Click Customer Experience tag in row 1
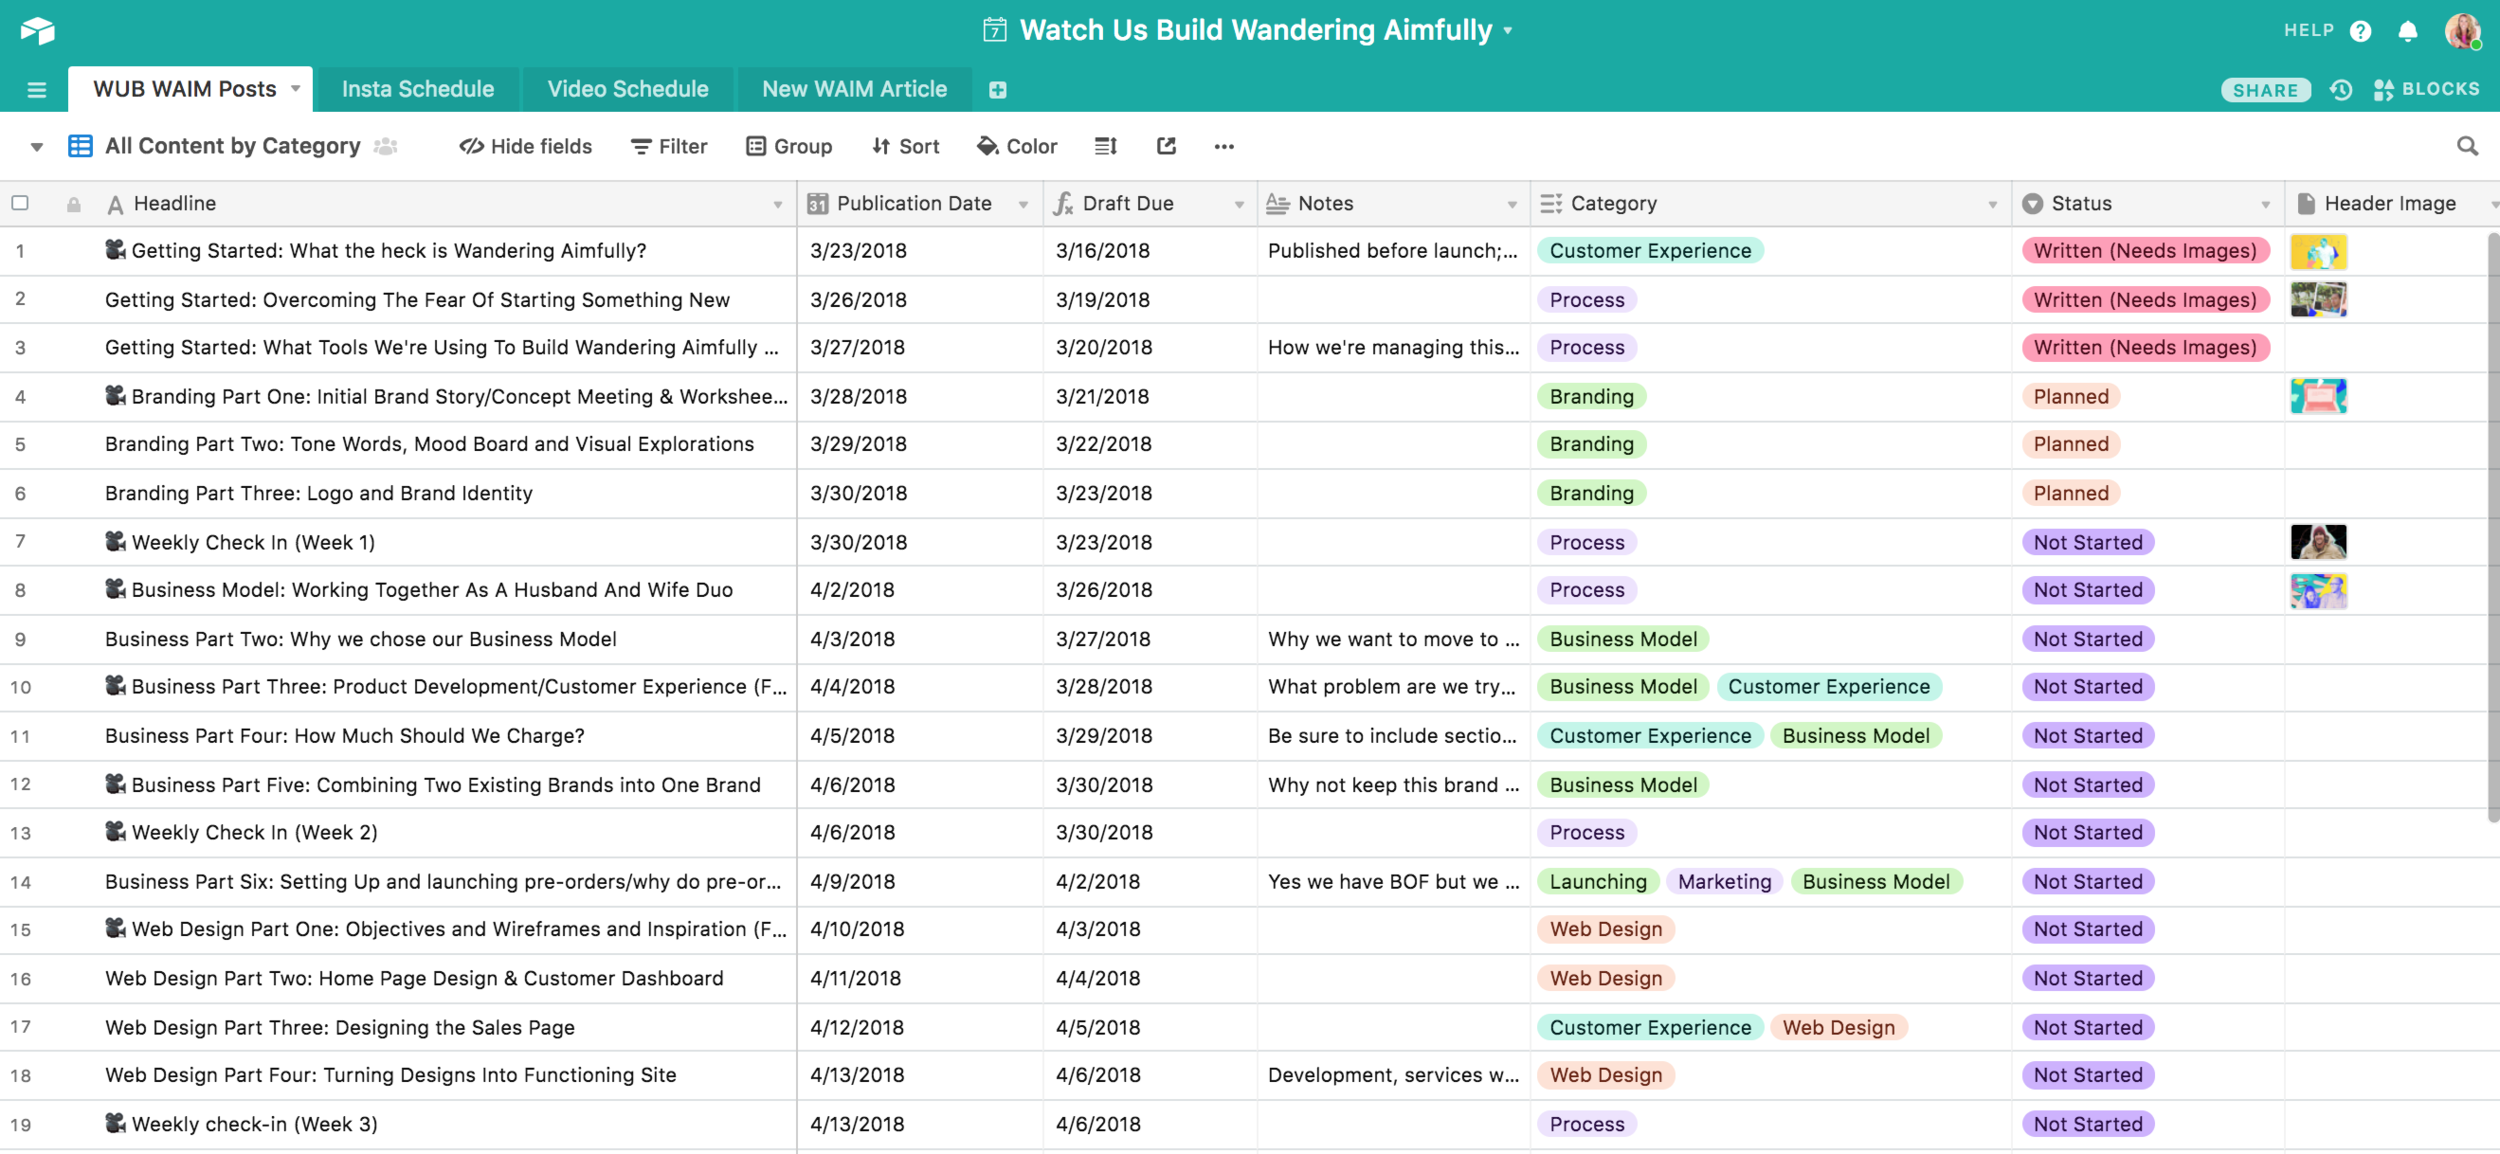The height and width of the screenshot is (1154, 2500). tap(1650, 251)
